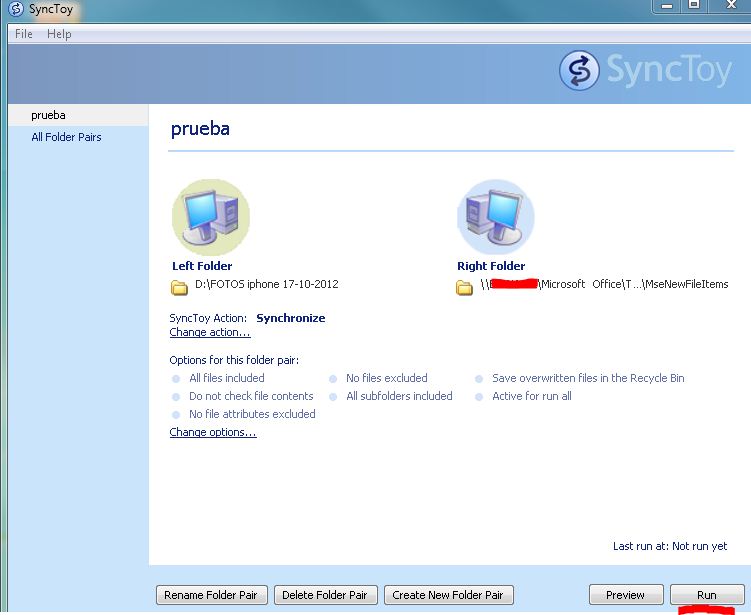Minimize the SyncToy window

point(667,6)
